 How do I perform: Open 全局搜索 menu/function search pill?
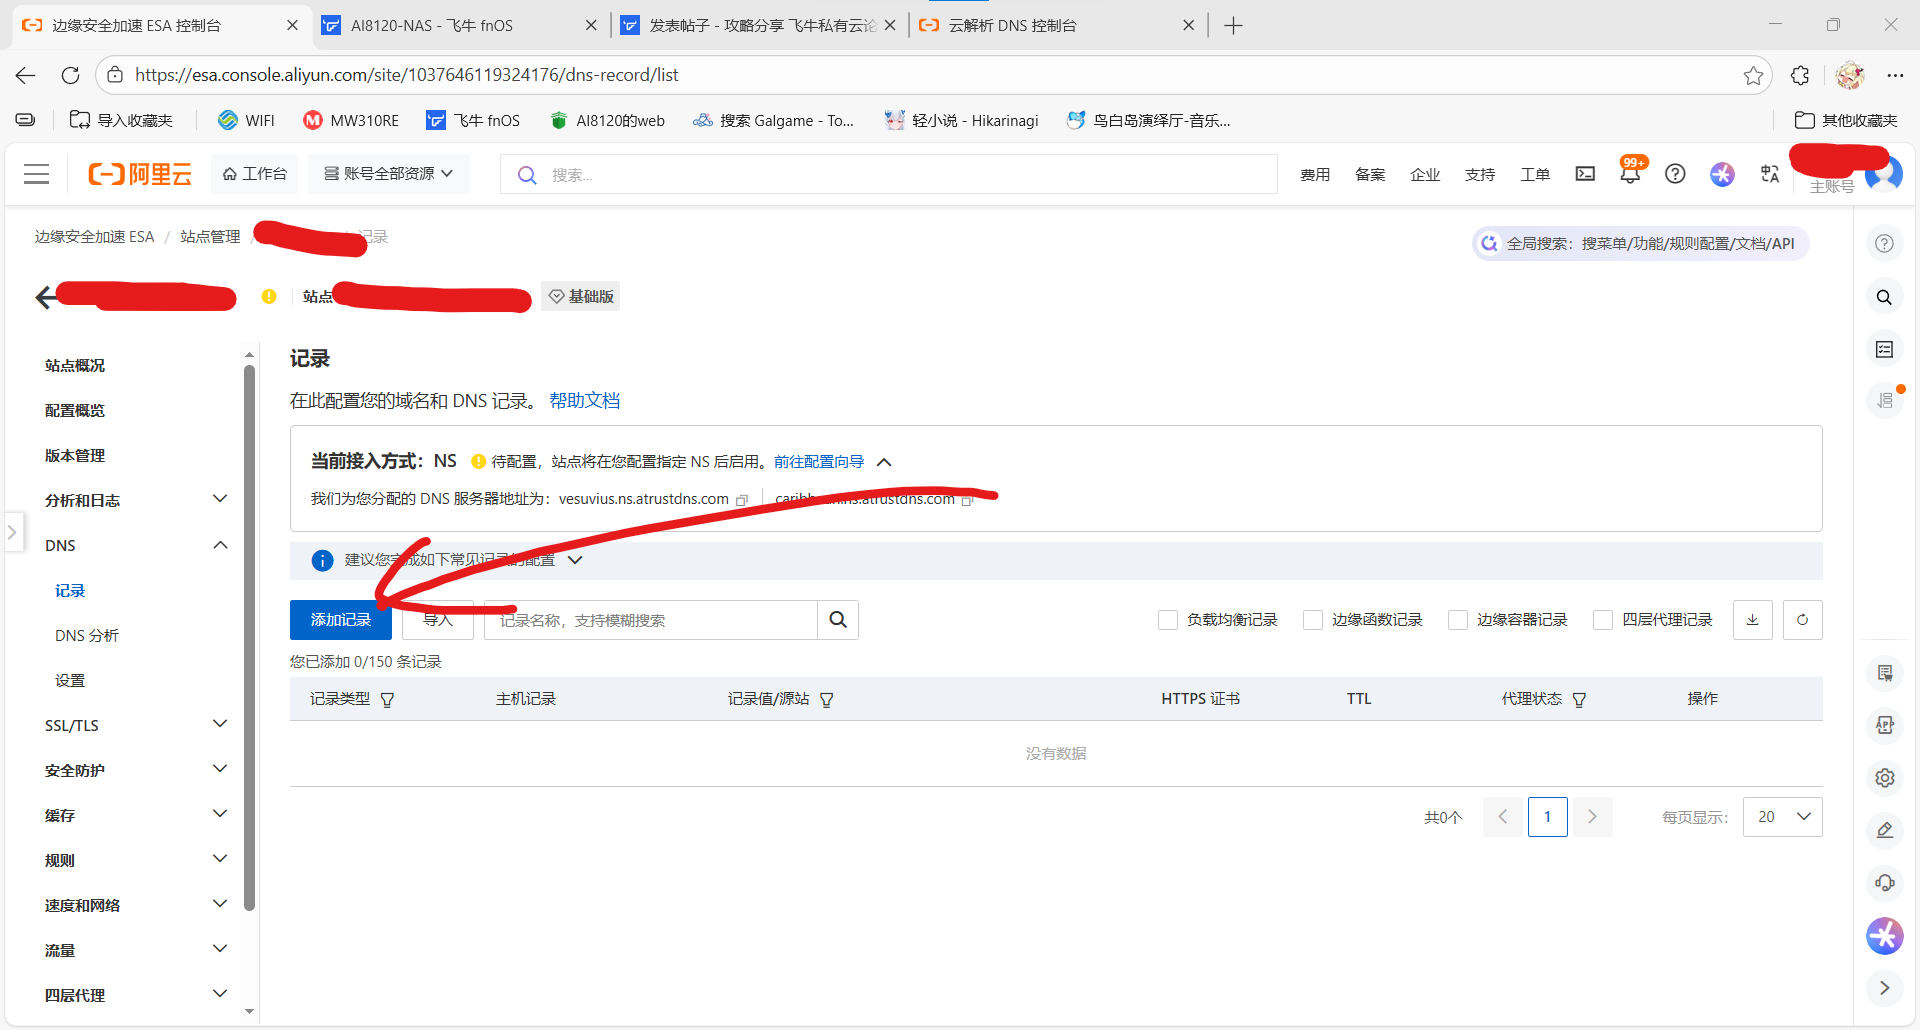(1640, 244)
